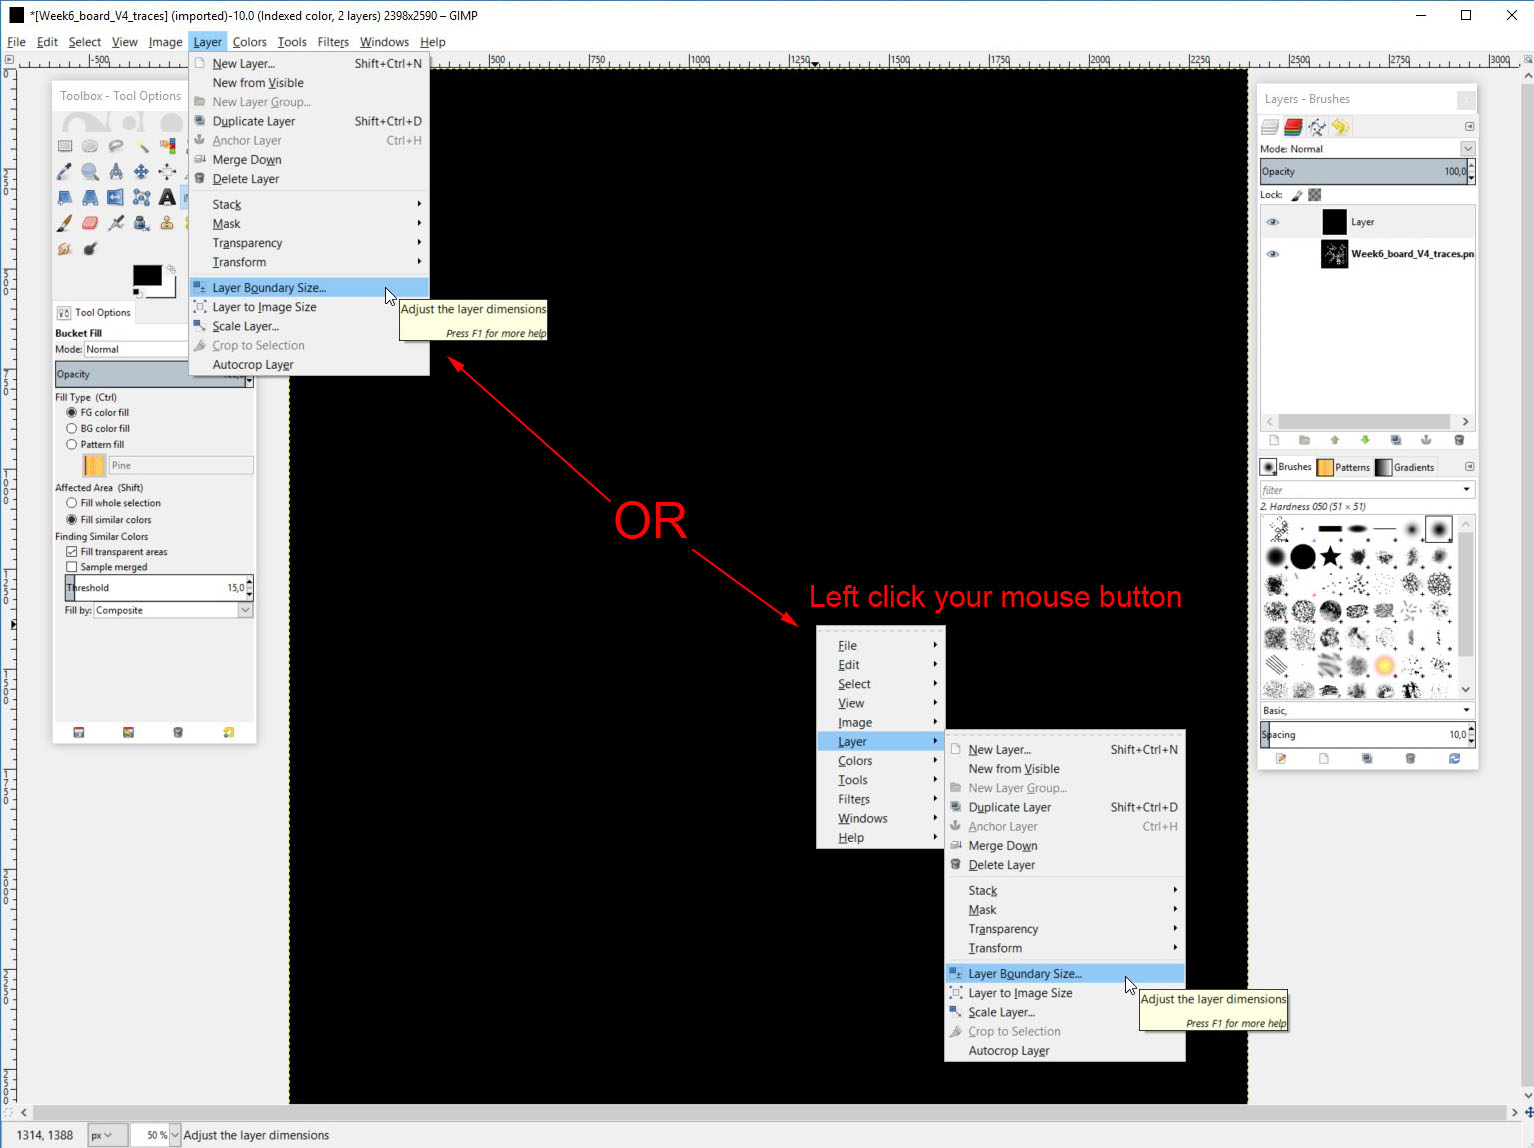Click the black foreground color swatch
The height and width of the screenshot is (1148, 1534).
(147, 276)
